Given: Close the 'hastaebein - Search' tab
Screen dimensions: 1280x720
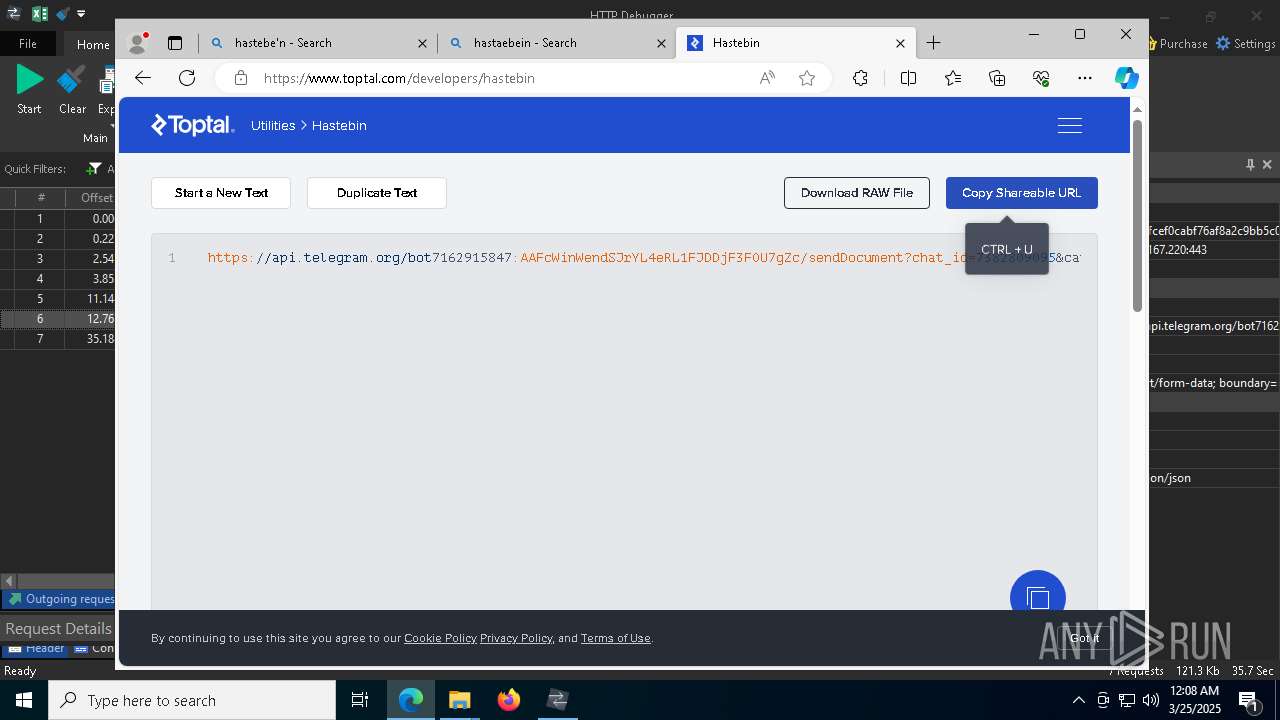Looking at the screenshot, I should [x=661, y=43].
